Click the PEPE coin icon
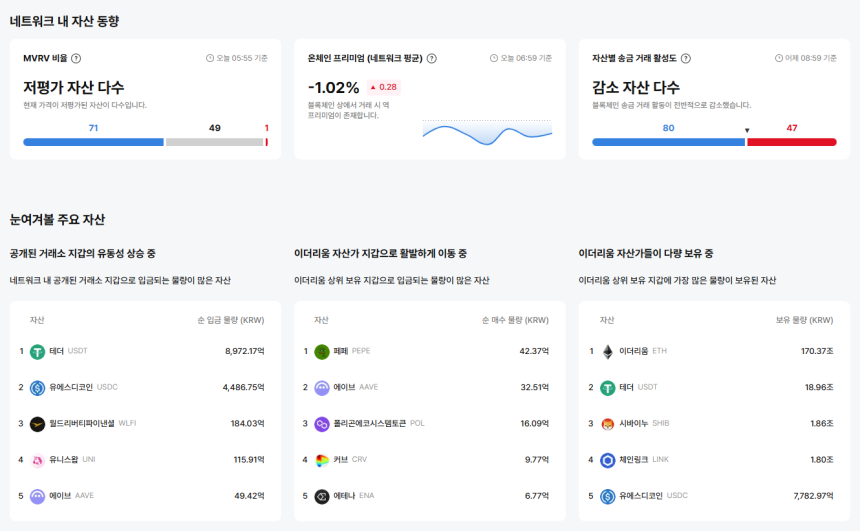860x531 pixels. 321,352
